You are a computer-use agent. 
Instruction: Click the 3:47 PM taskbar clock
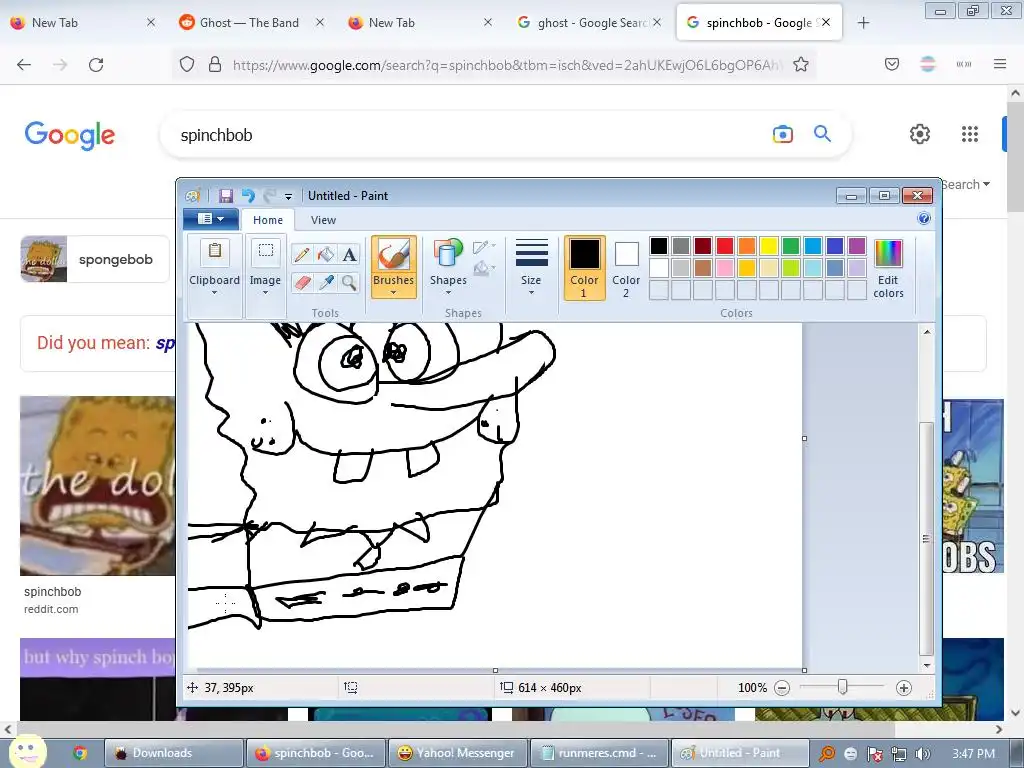click(973, 754)
